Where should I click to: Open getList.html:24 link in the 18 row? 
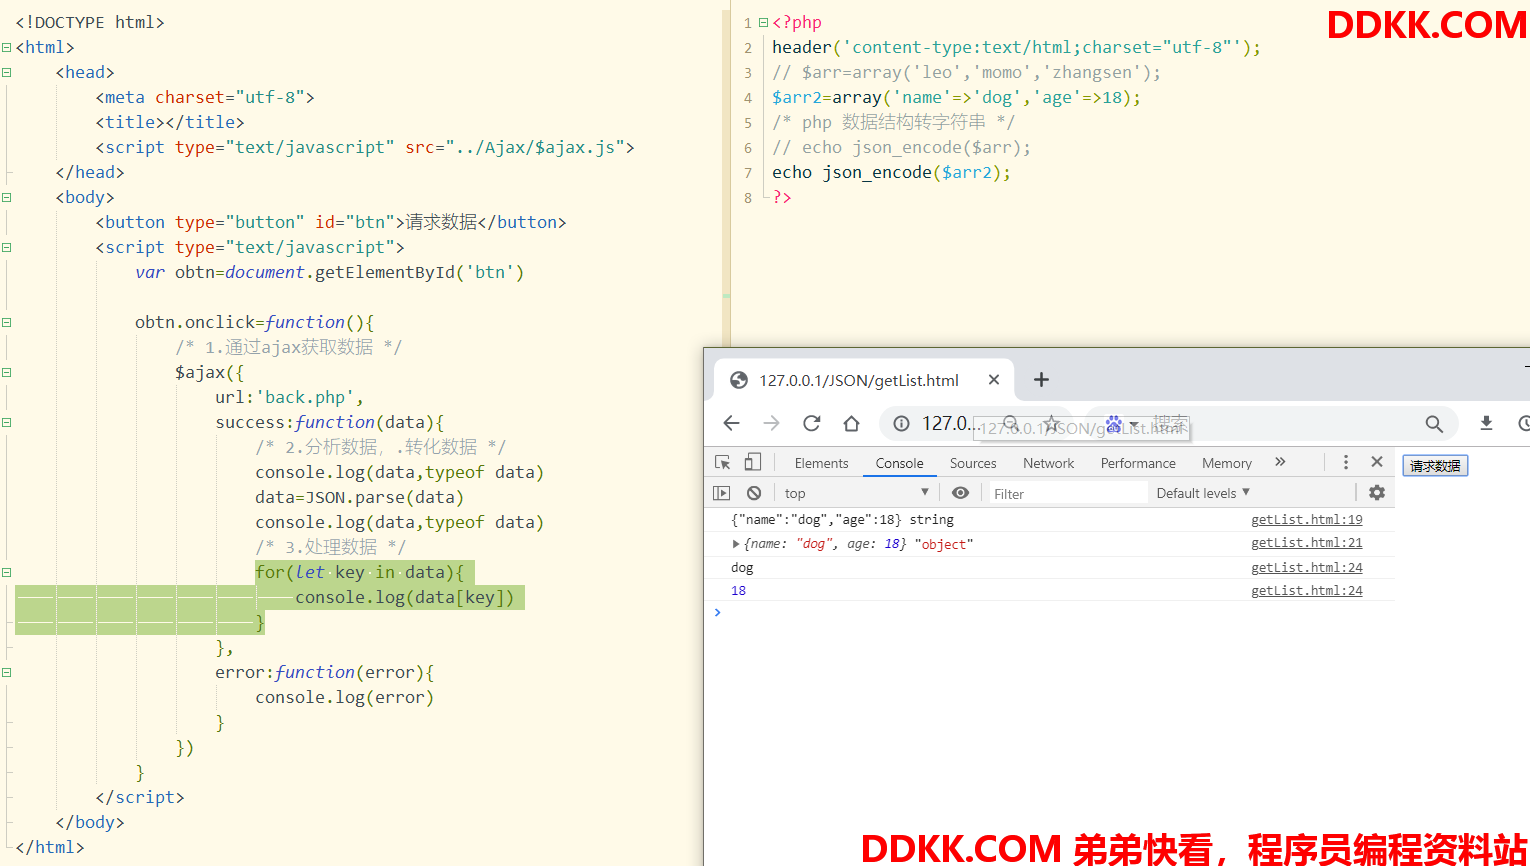(x=1306, y=591)
